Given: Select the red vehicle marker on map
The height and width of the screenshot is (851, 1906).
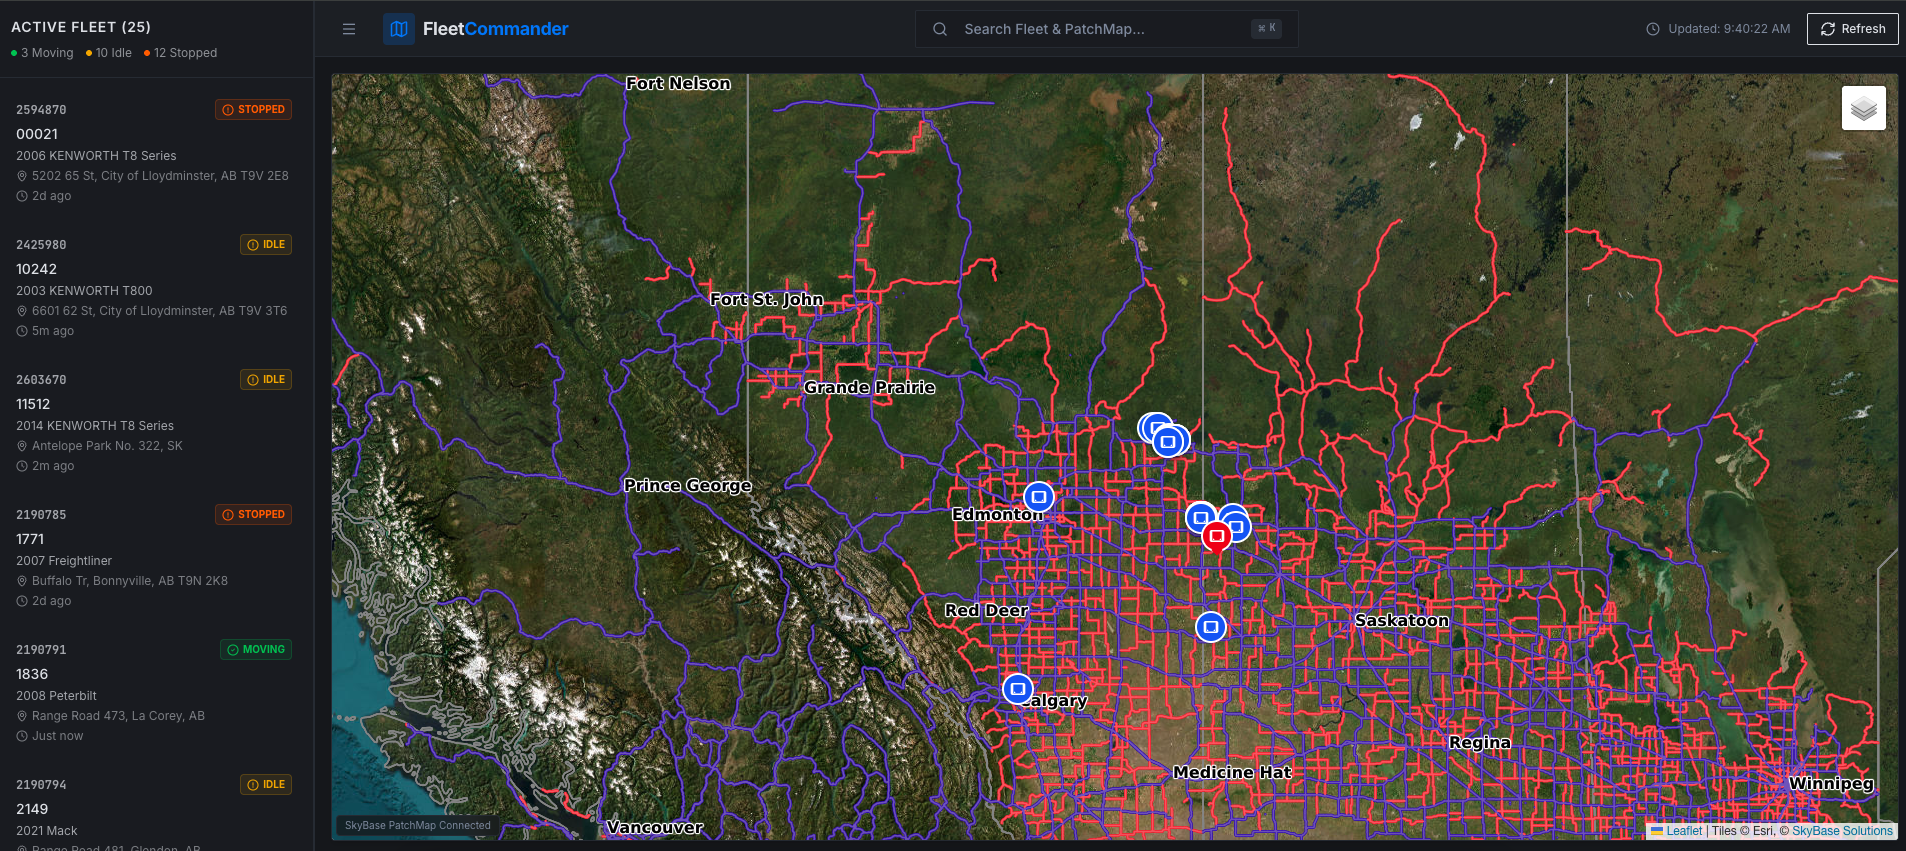Looking at the screenshot, I should point(1216,536).
